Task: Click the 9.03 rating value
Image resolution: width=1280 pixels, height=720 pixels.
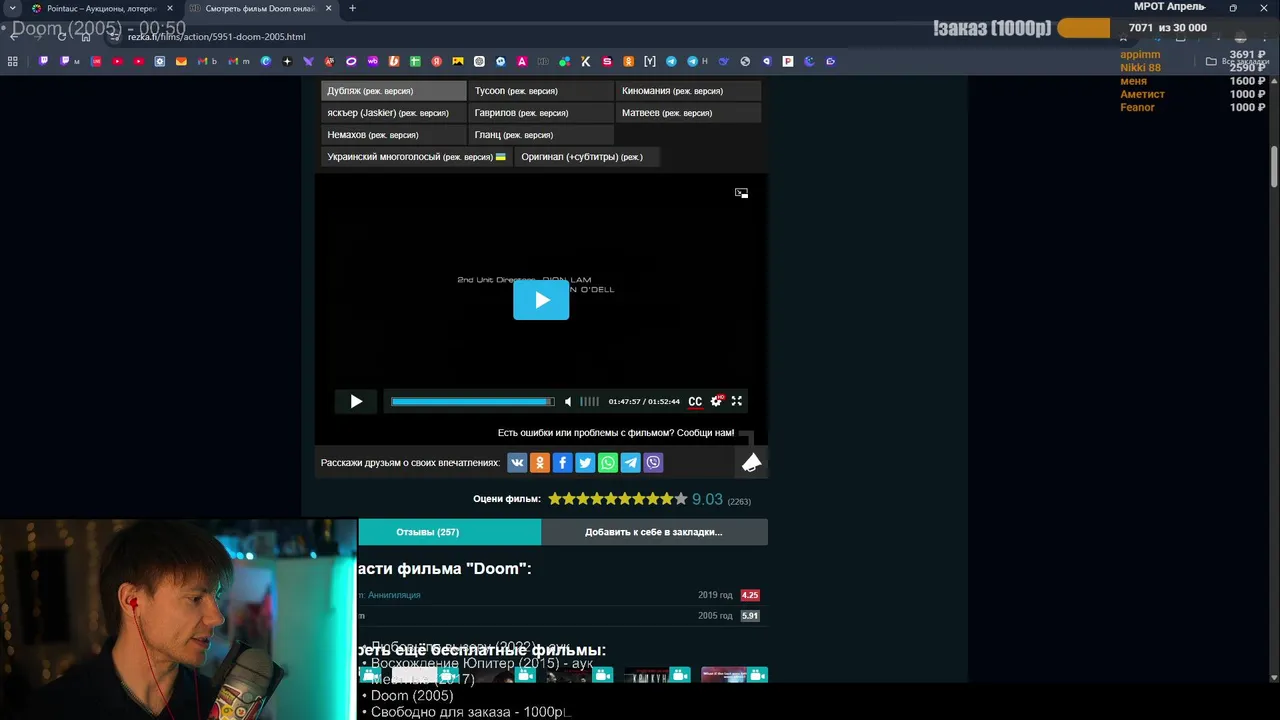Action: pyautogui.click(x=707, y=499)
